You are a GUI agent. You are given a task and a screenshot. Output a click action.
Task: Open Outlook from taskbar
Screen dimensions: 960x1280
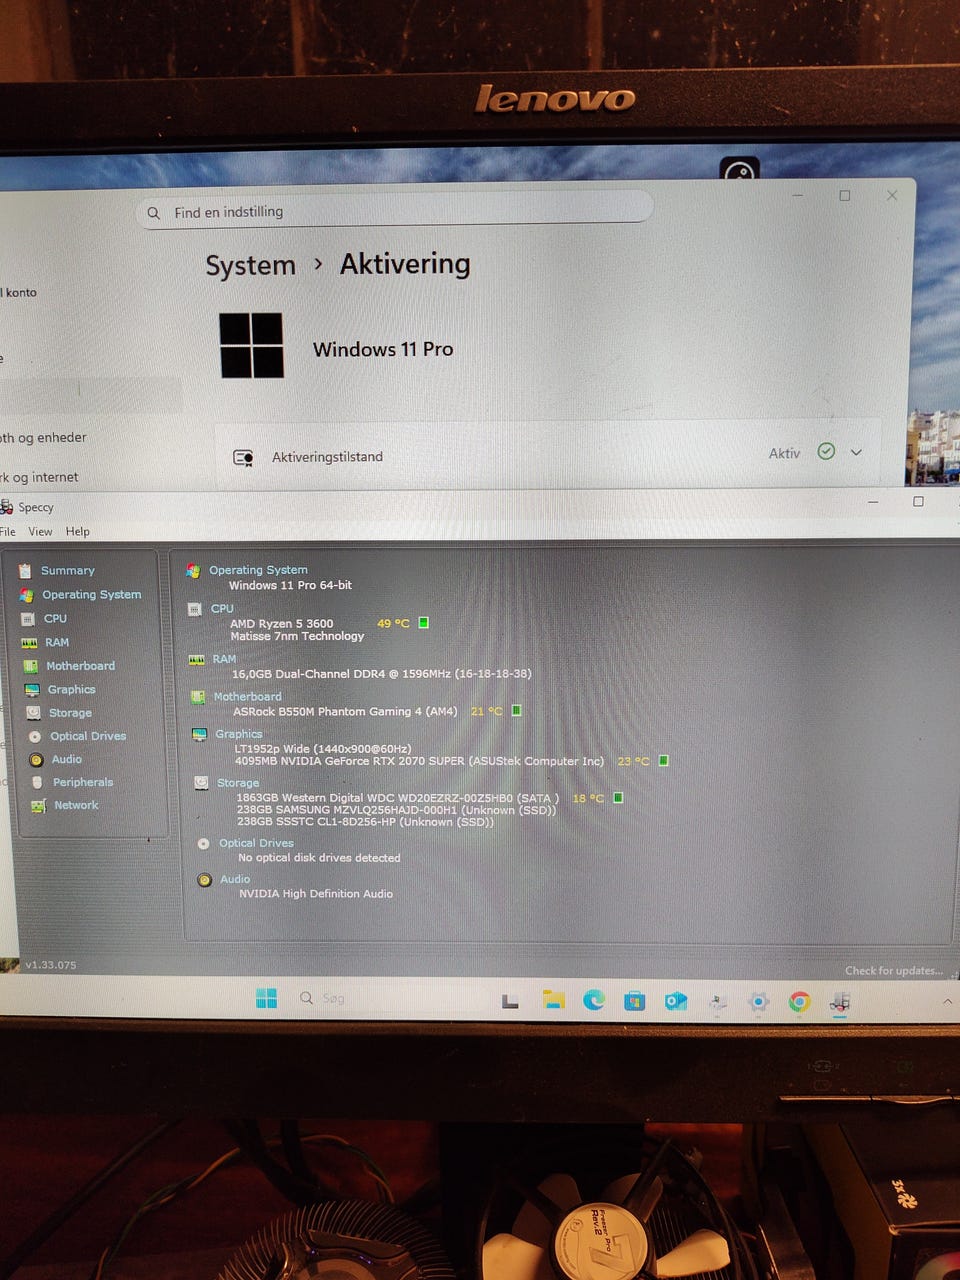[x=676, y=1000]
